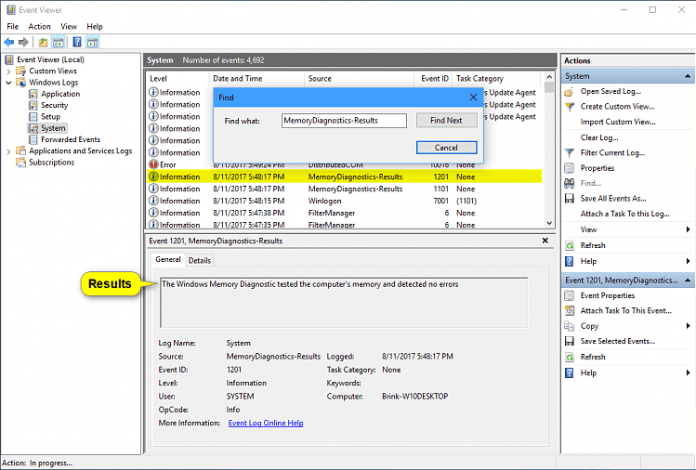The height and width of the screenshot is (470, 696).
Task: Cancel the Find dialog
Action: 446,147
